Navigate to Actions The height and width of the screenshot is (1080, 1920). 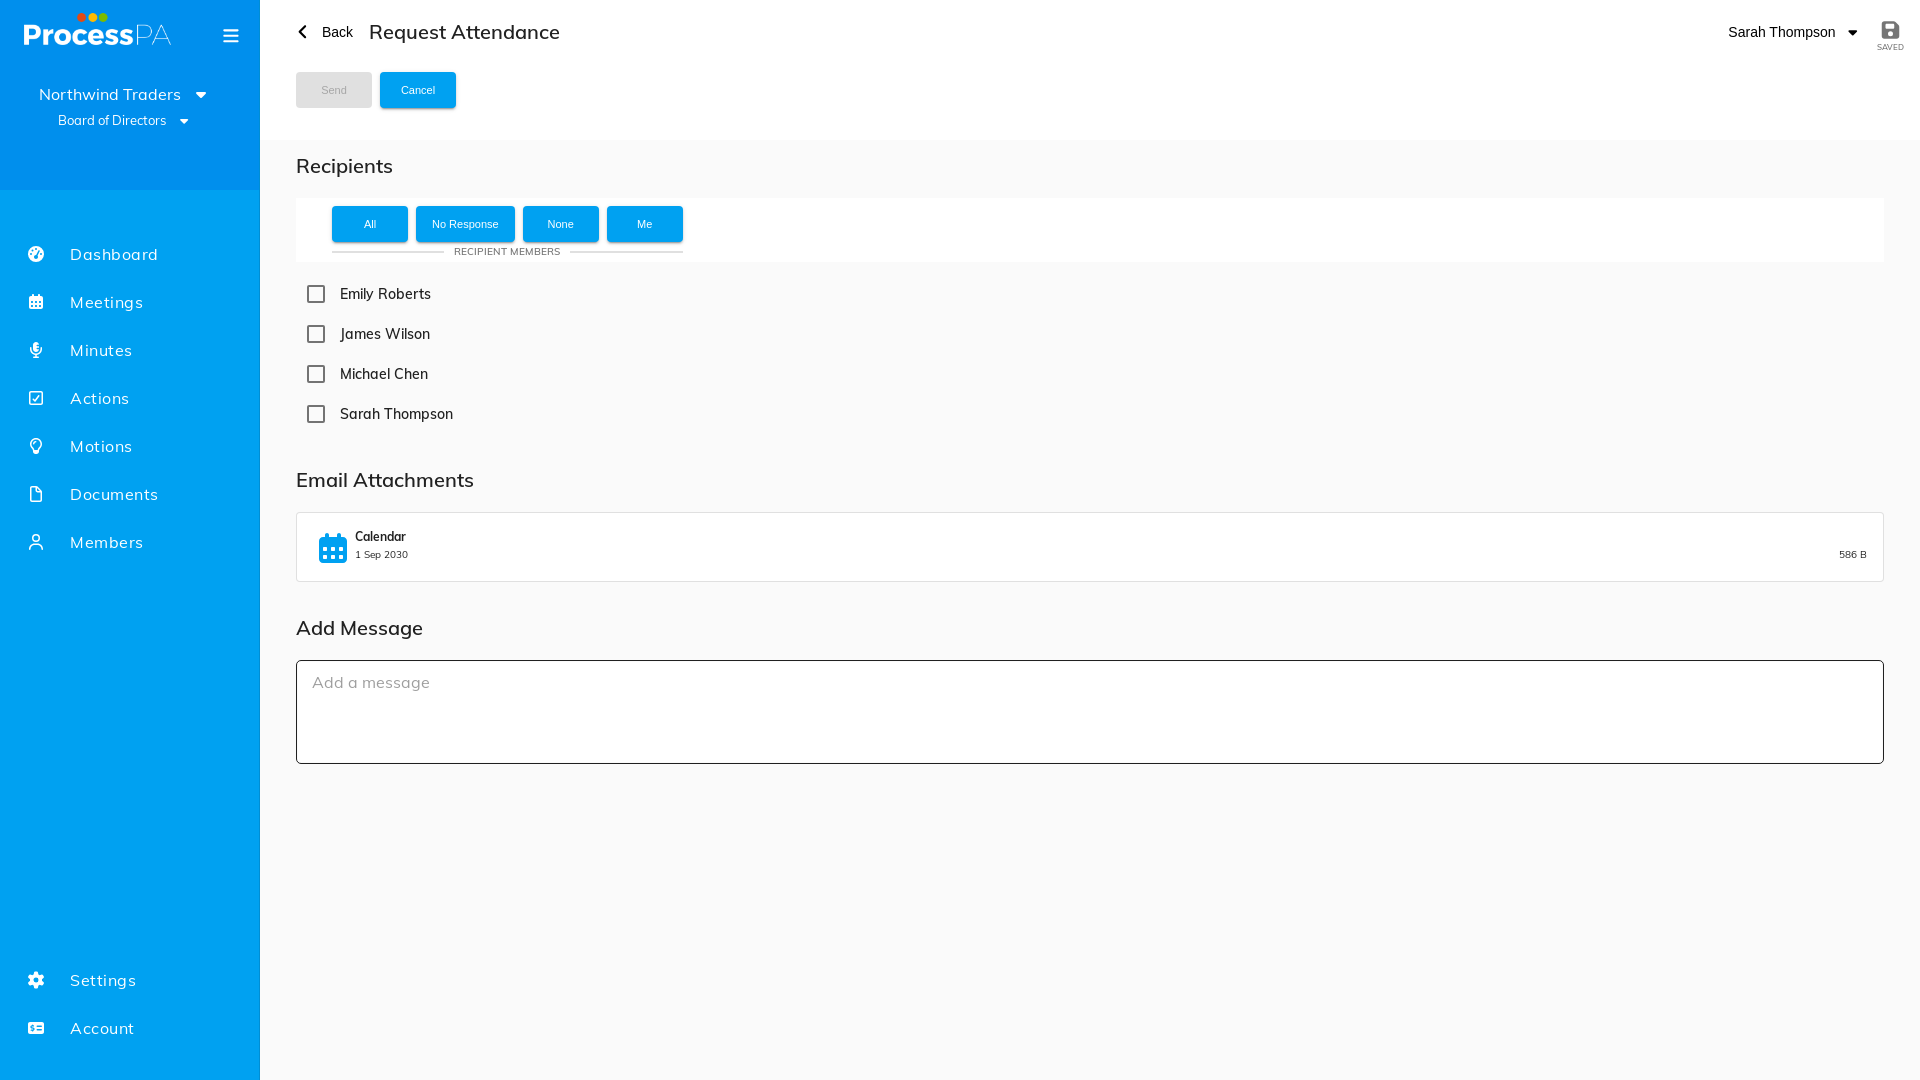[x=130, y=398]
